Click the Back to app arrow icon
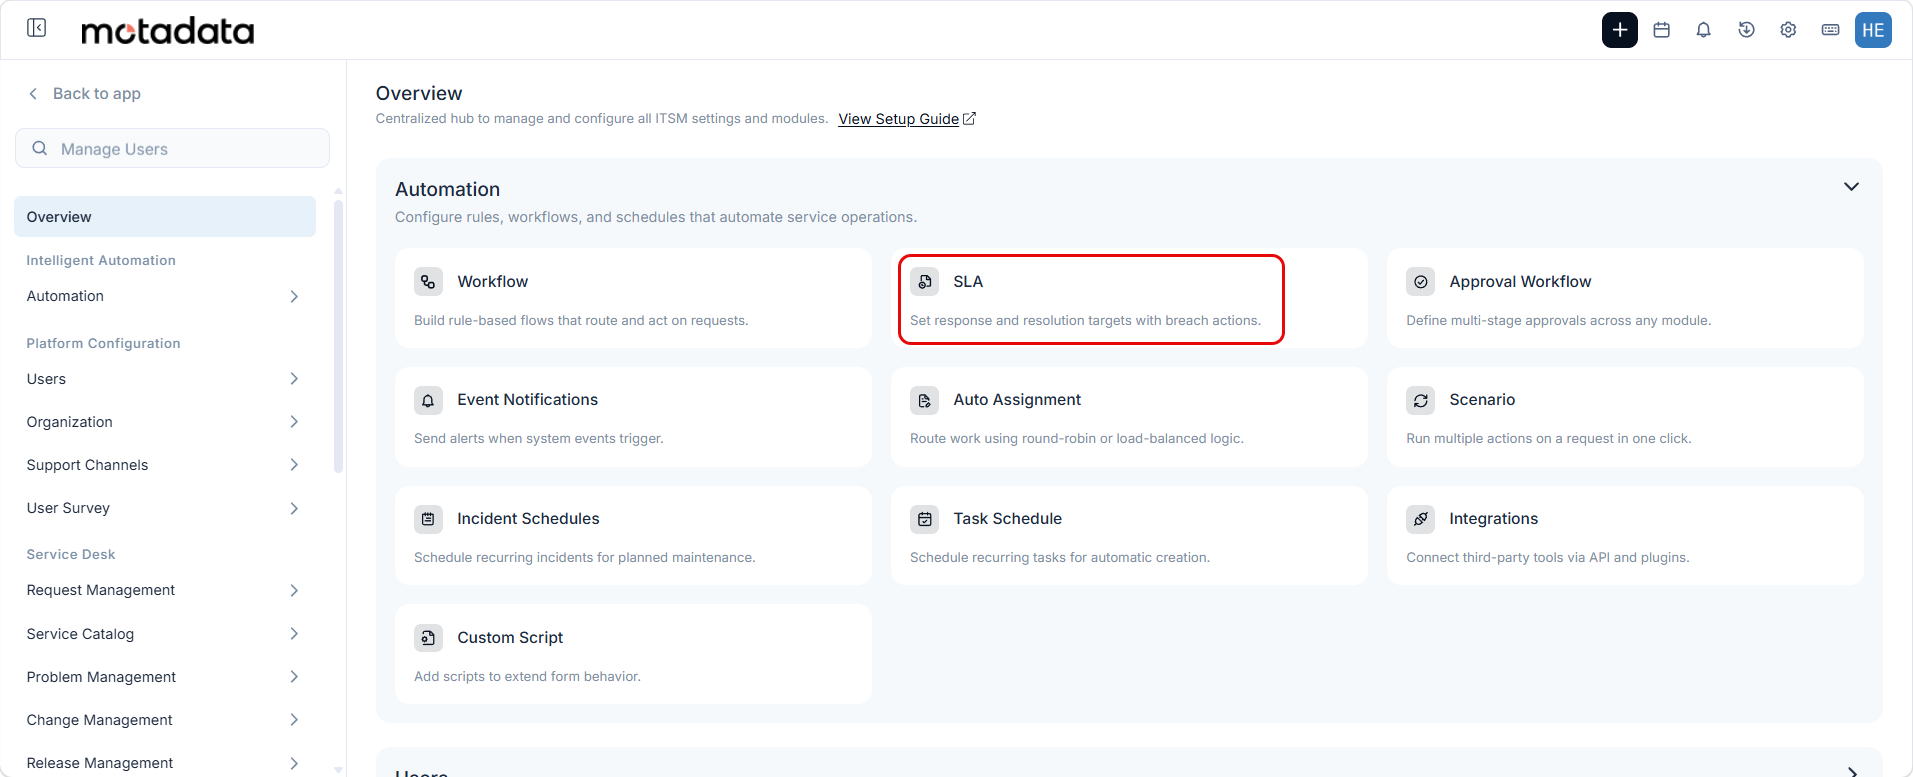Screen dimensions: 1913x777 click(x=33, y=93)
